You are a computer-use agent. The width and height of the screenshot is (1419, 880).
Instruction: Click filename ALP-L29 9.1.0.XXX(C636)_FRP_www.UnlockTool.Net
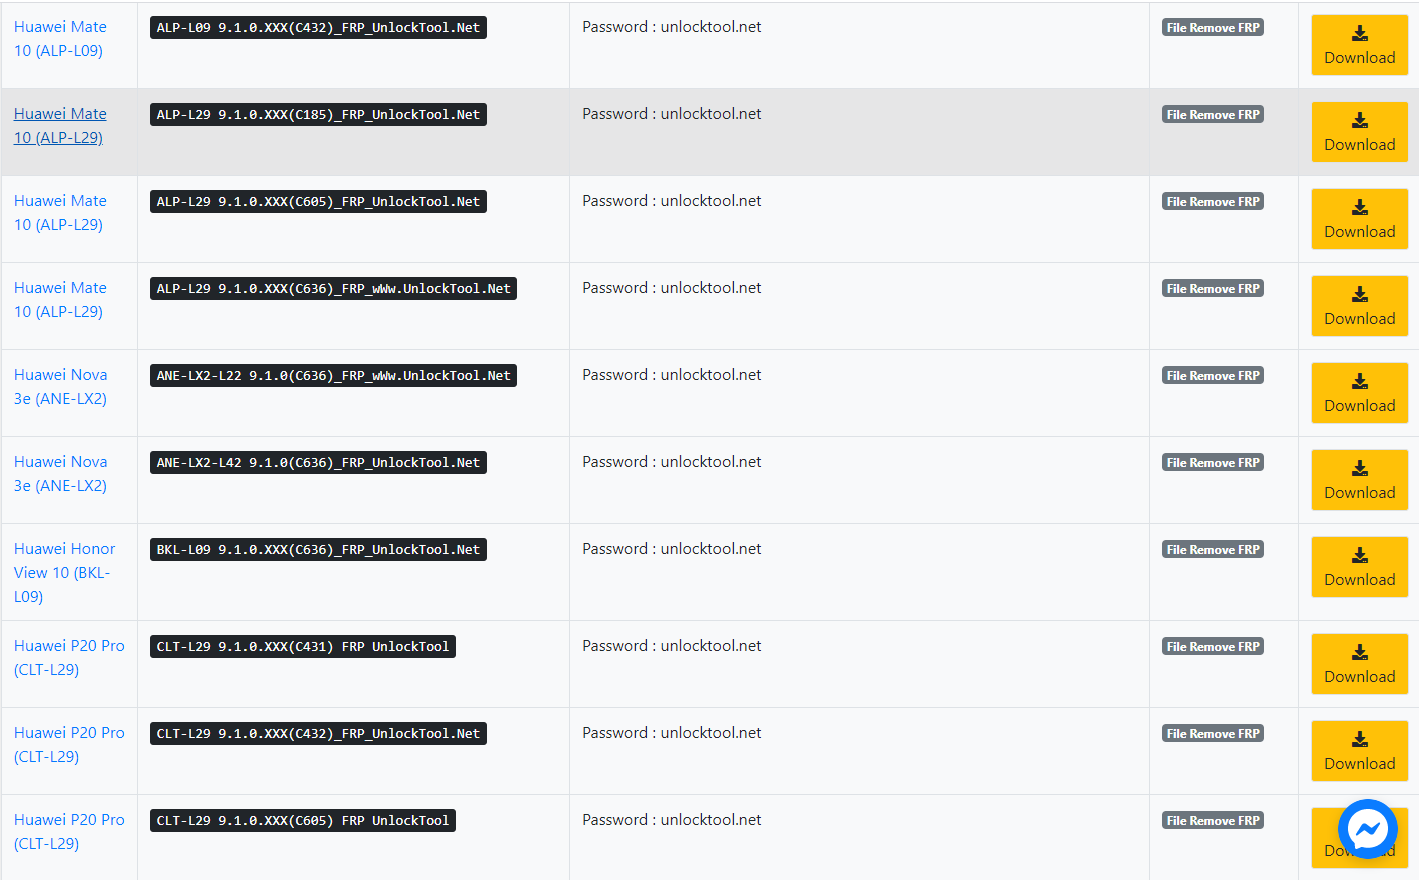point(333,289)
